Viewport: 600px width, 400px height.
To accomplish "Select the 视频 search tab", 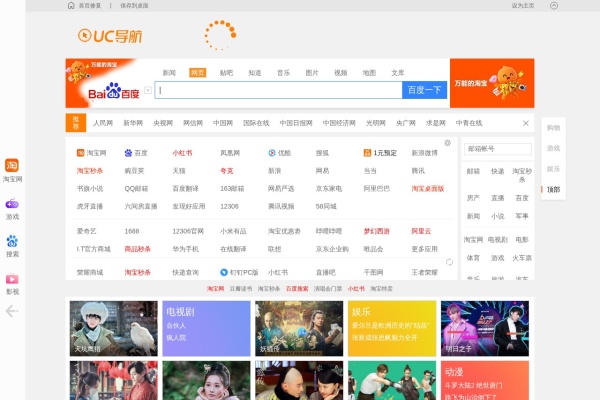I will [x=341, y=73].
